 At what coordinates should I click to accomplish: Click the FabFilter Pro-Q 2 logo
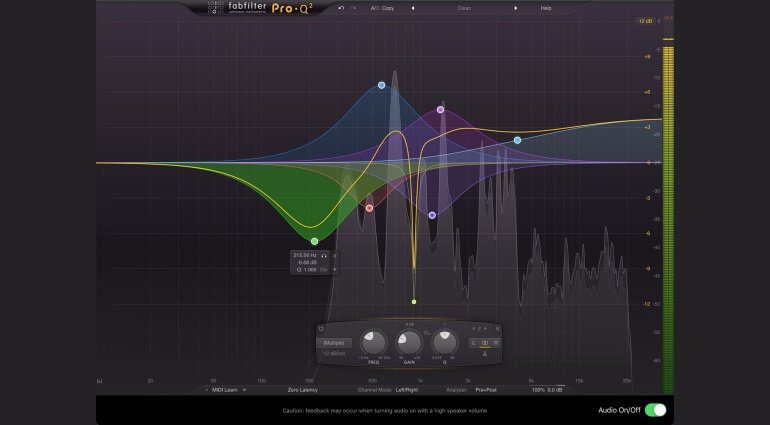(x=260, y=7)
